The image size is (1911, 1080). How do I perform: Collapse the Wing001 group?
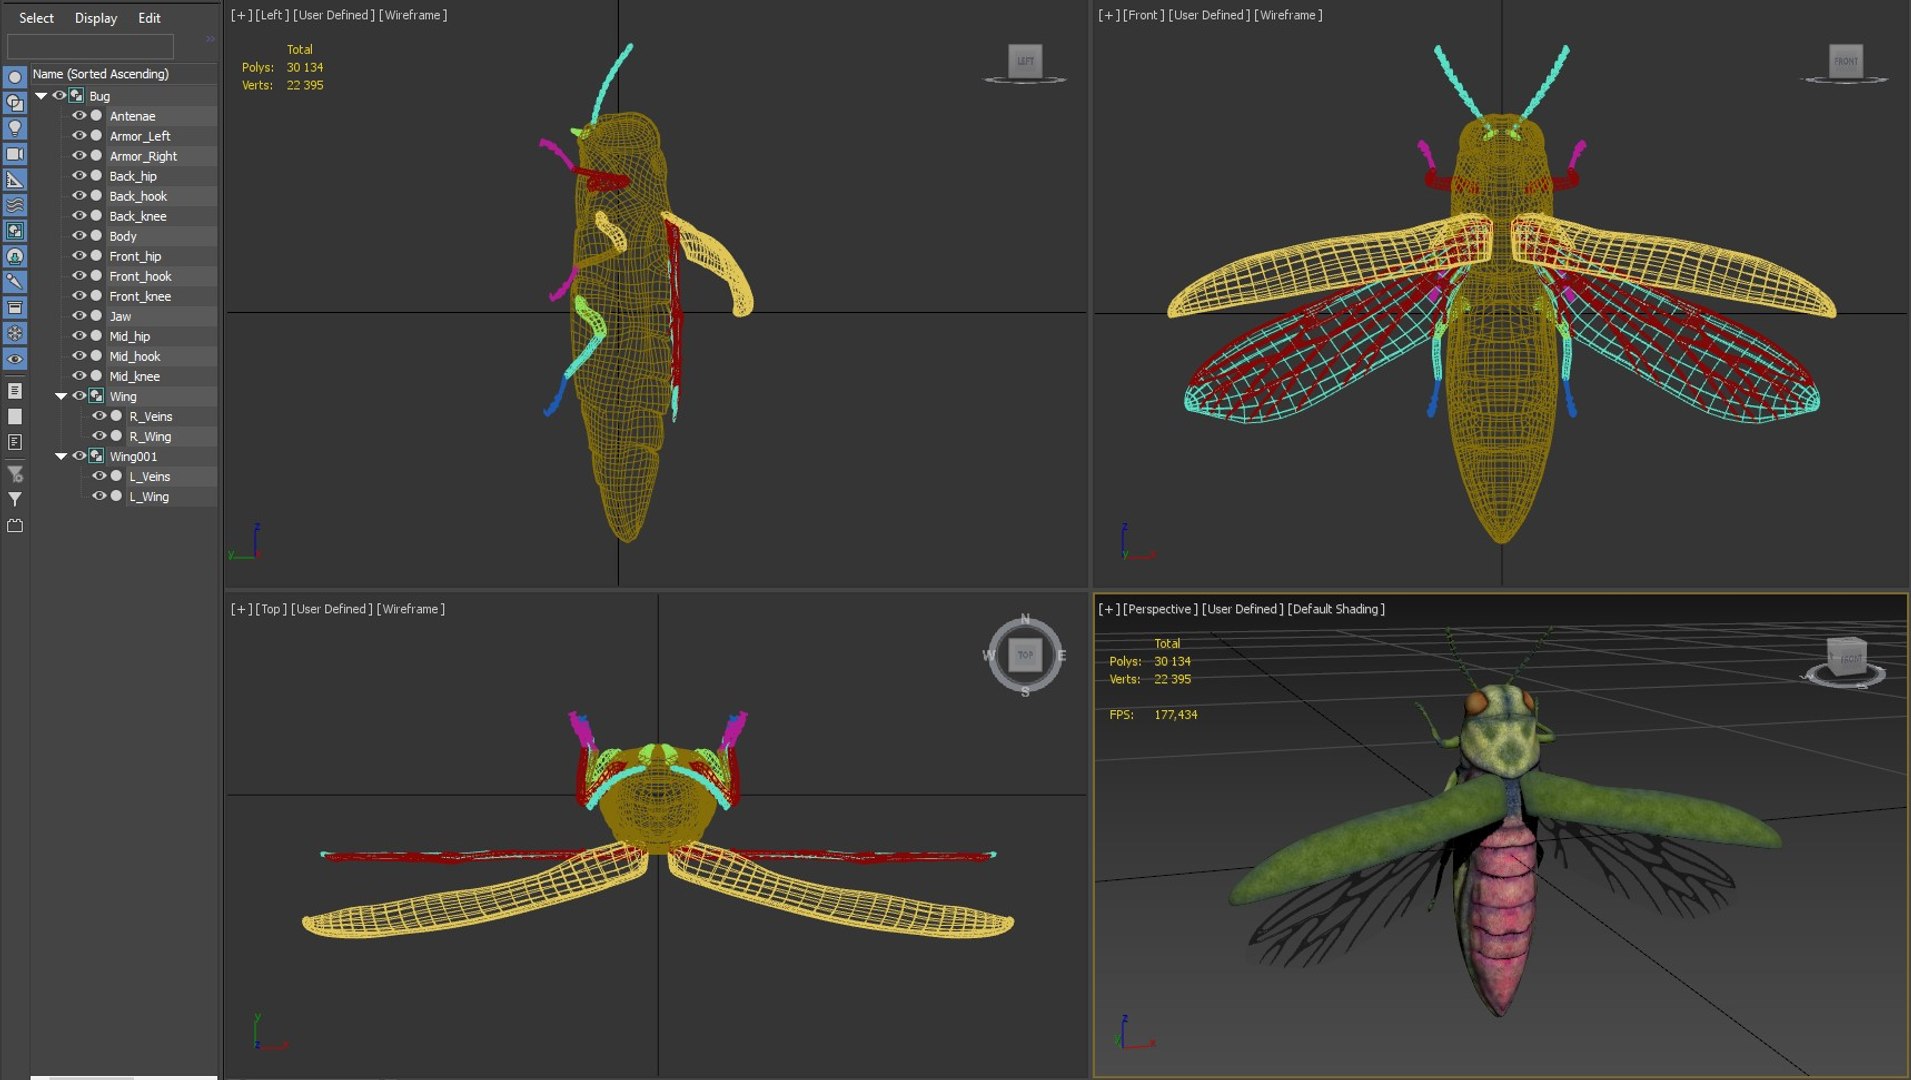pos(61,456)
